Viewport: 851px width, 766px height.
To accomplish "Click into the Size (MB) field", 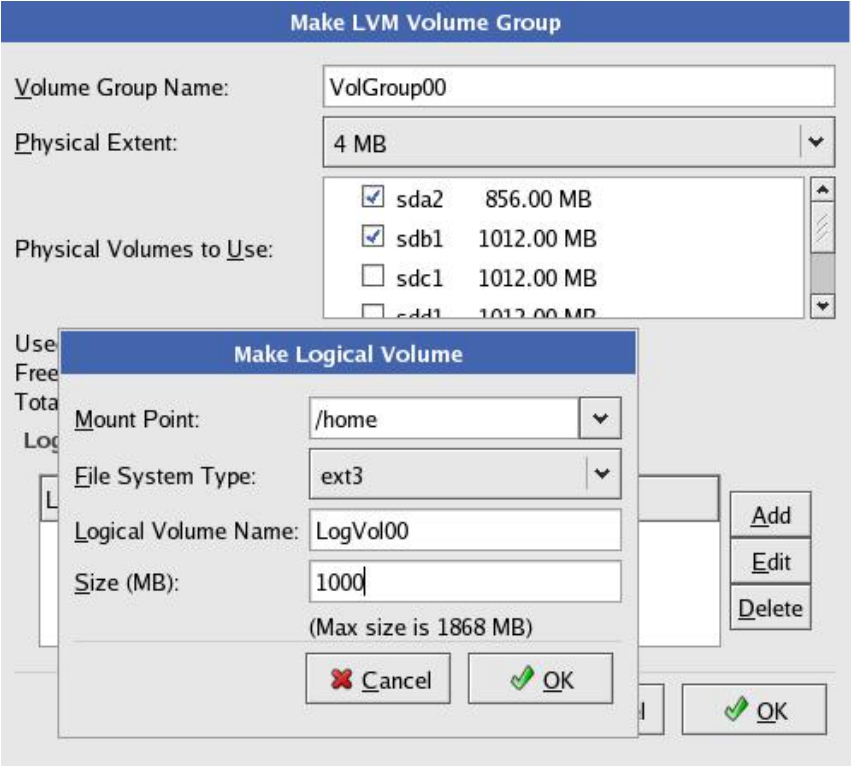I will (x=465, y=582).
